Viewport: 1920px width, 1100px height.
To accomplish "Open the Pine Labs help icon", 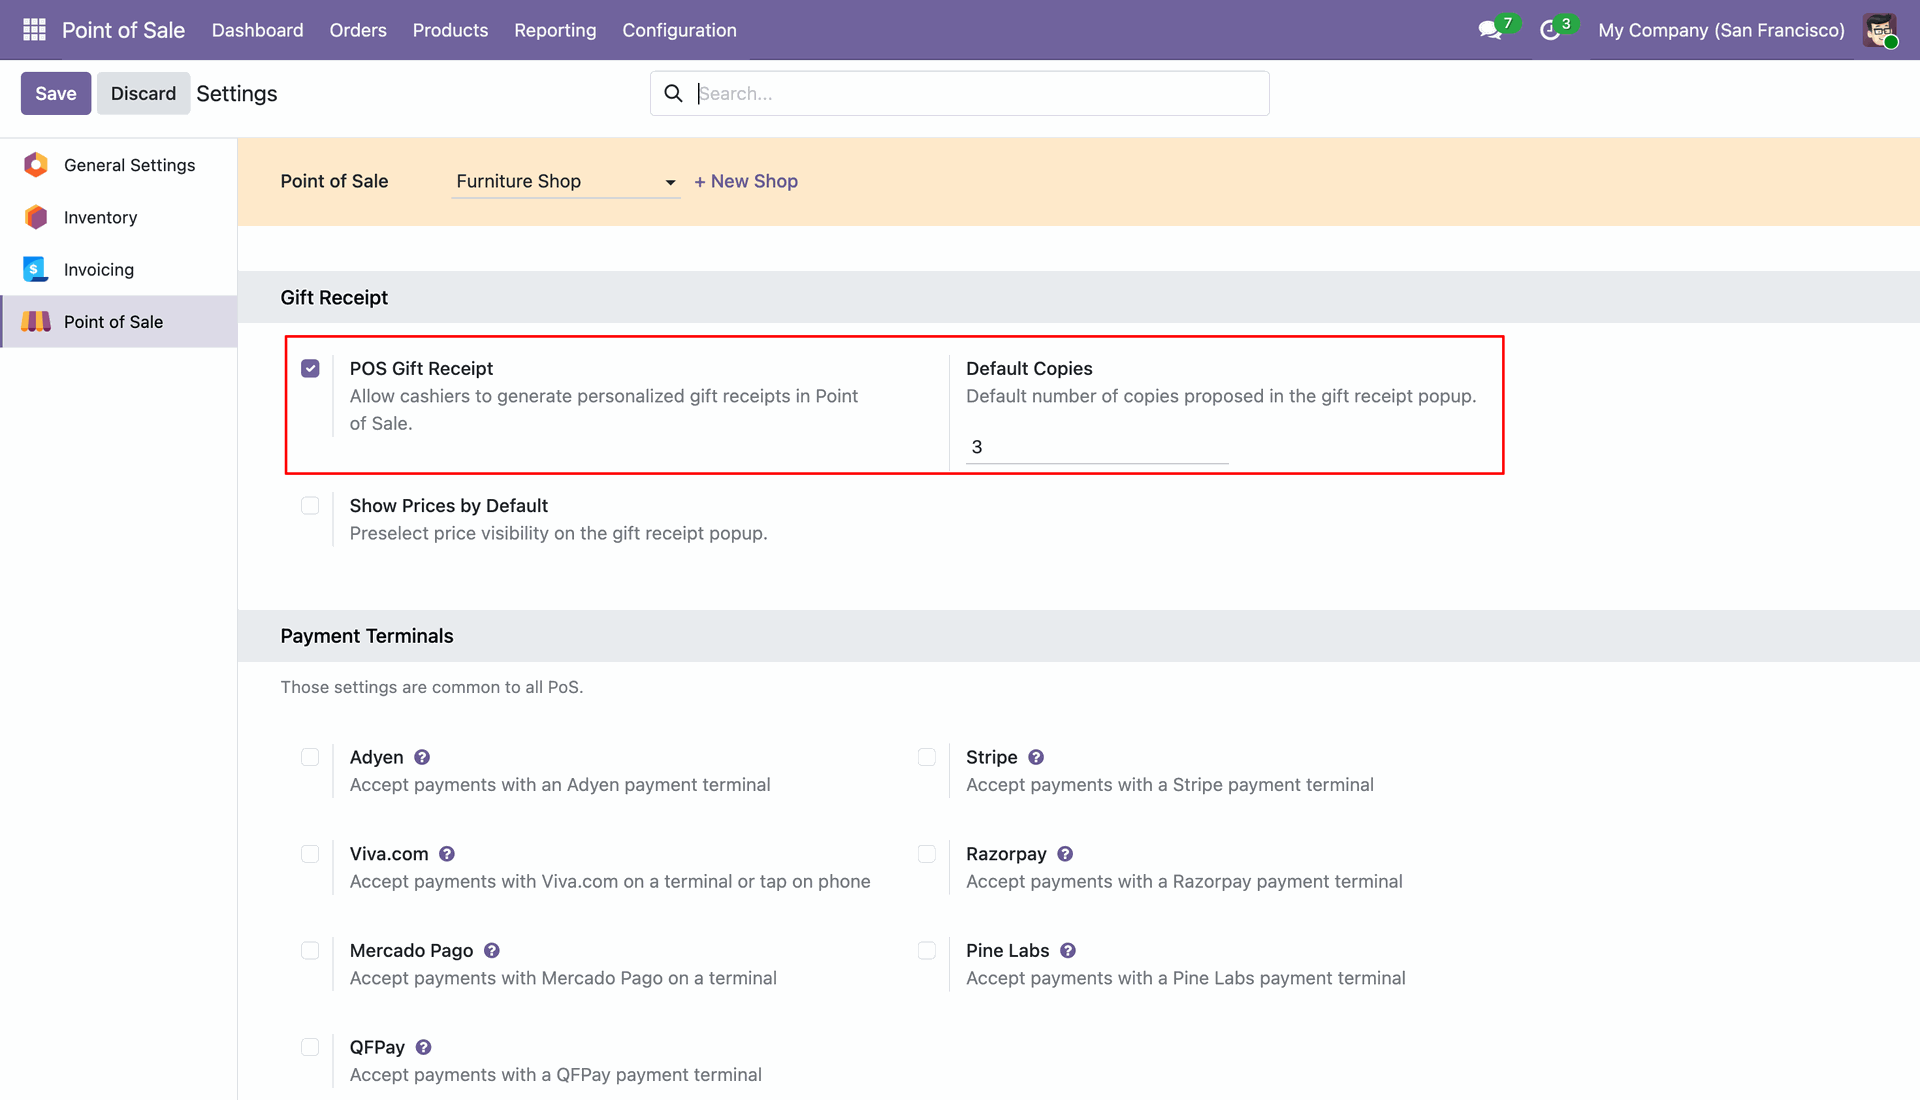I will click(1068, 950).
